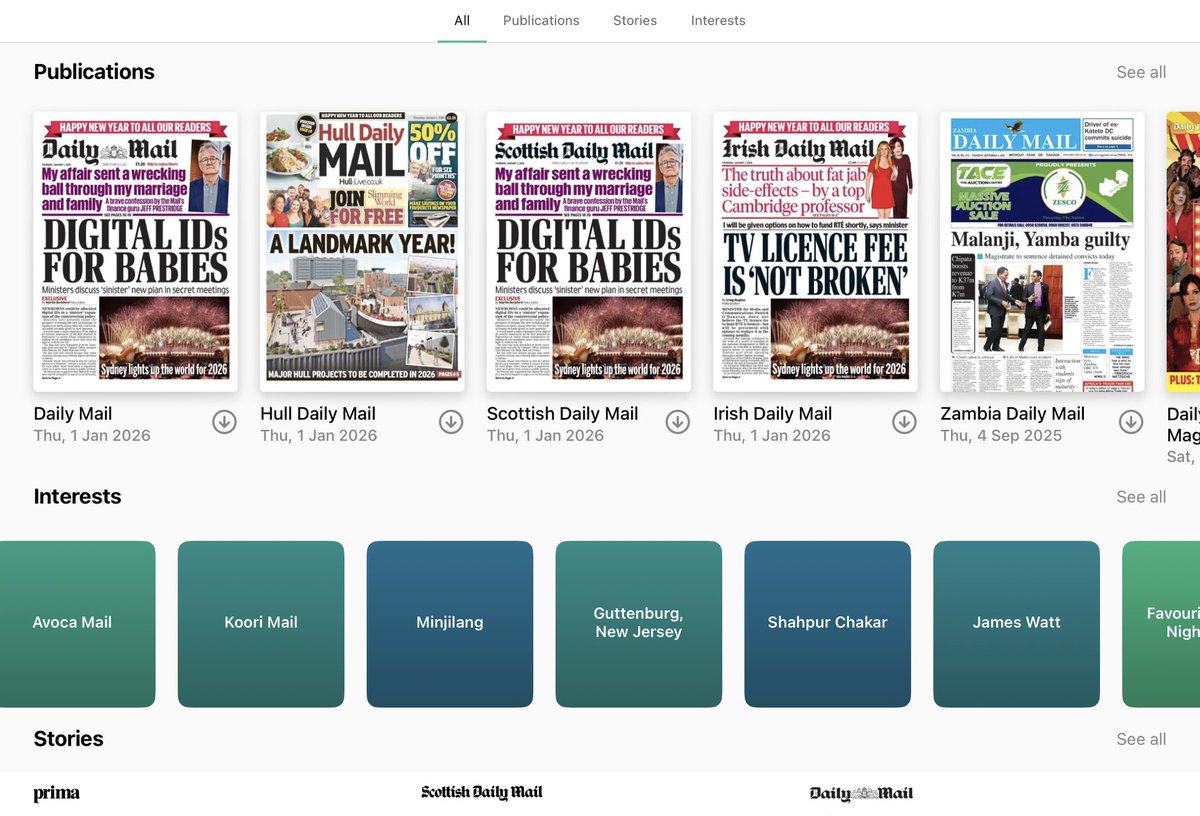See all in Interests section

(x=1141, y=497)
